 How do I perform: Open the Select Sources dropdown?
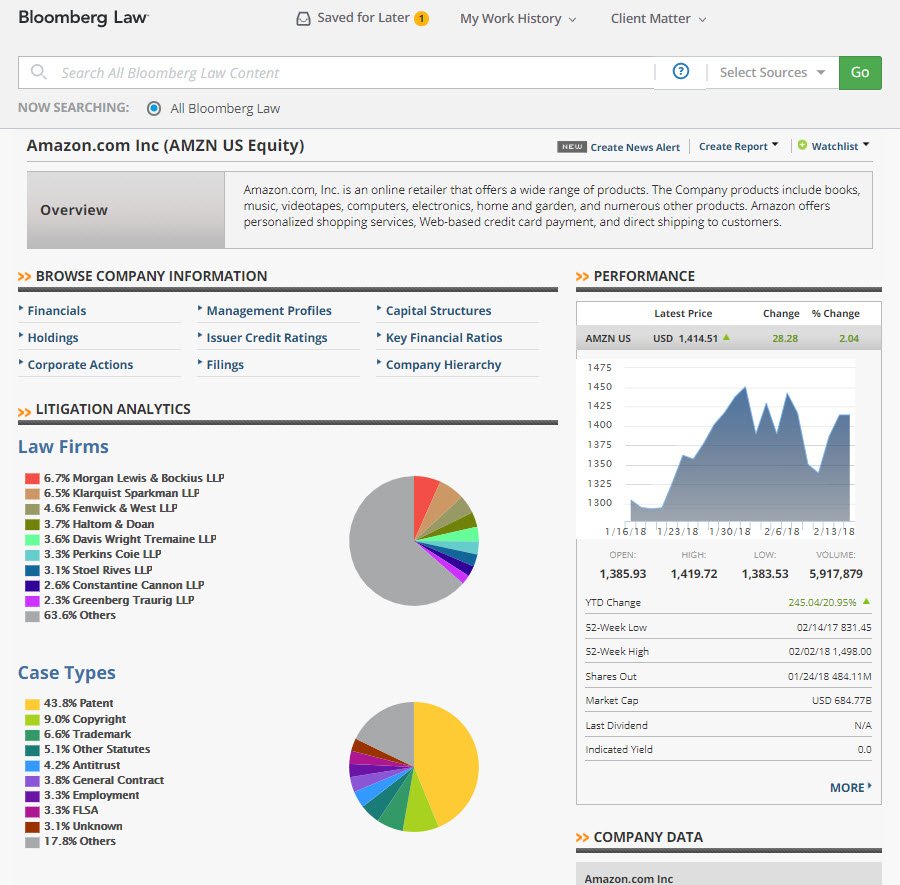pos(772,72)
